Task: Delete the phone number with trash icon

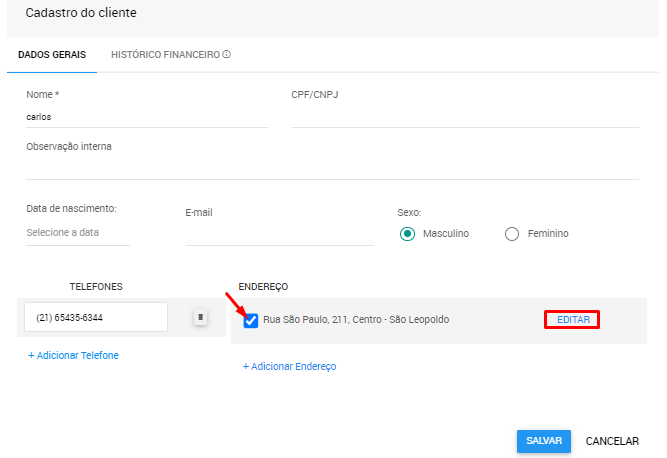Action: pos(200,317)
